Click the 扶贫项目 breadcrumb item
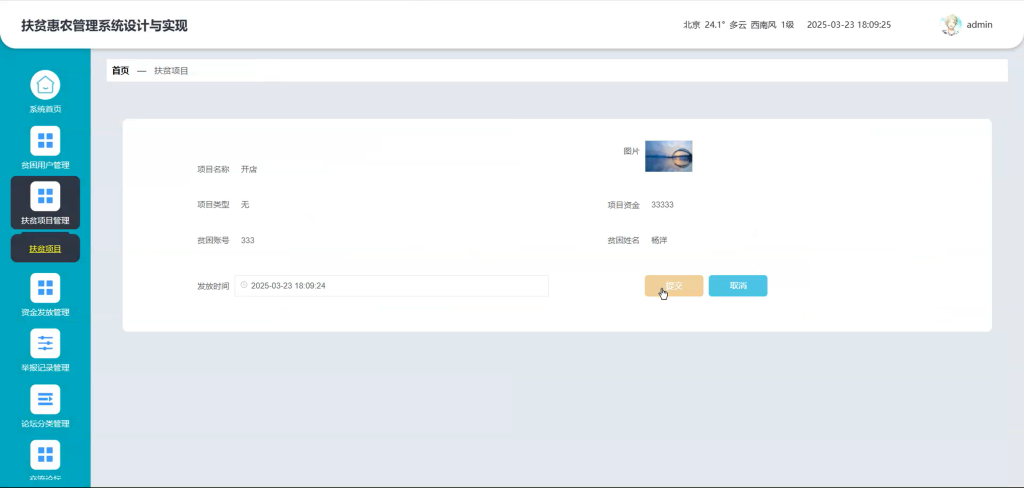The image size is (1024, 488). 171,71
